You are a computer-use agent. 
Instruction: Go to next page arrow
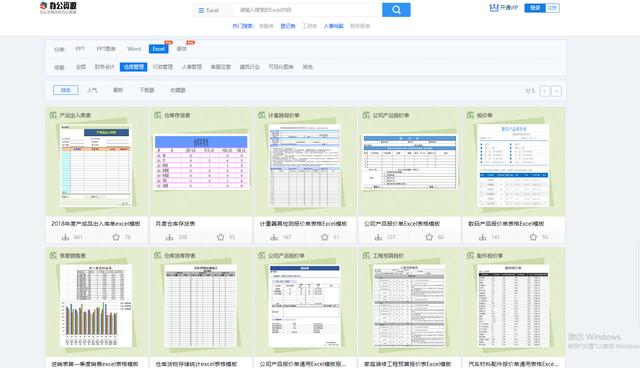tap(556, 91)
